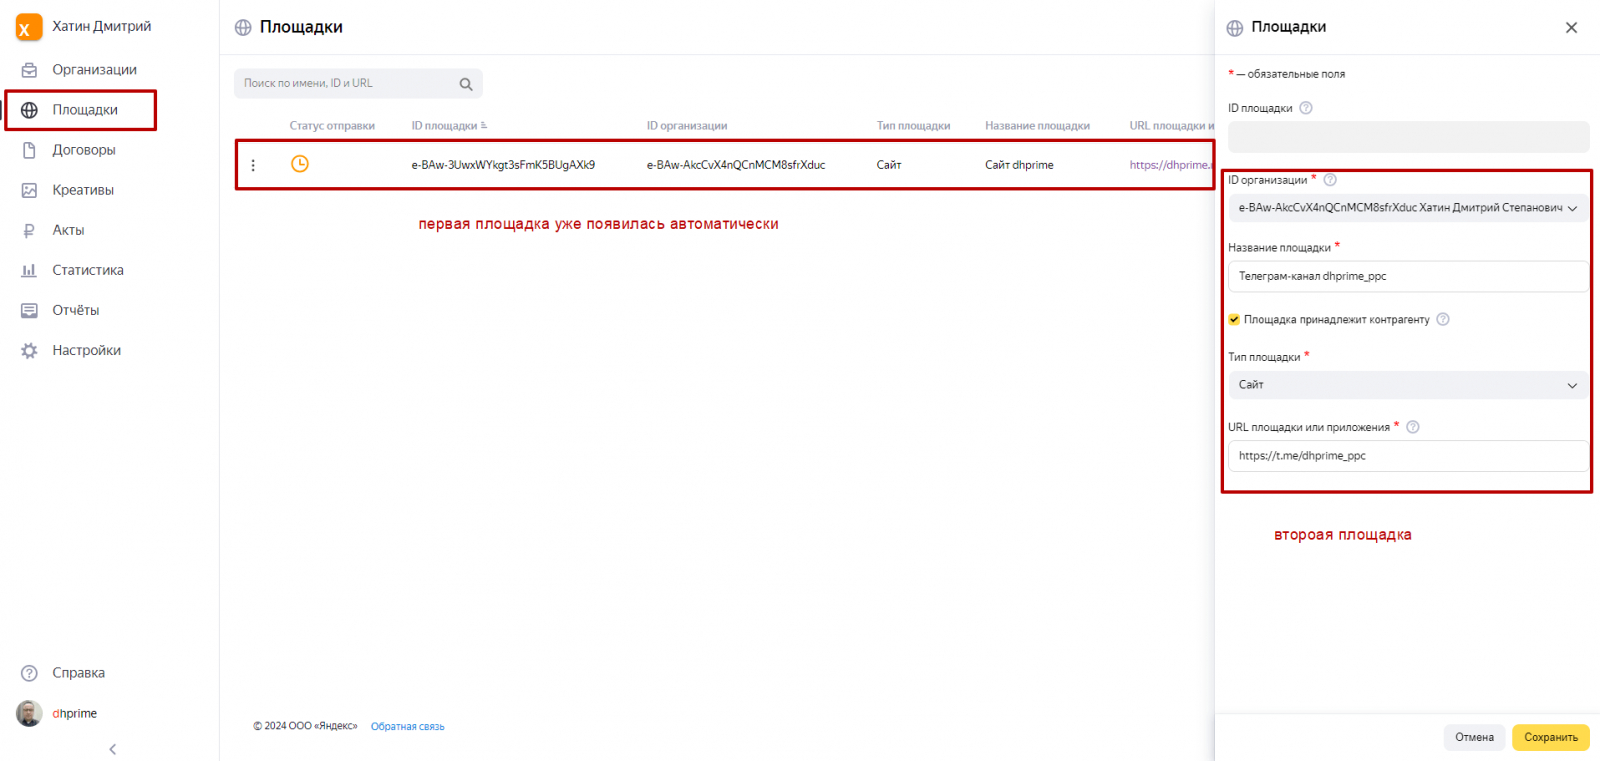
Task: Click the Площадки globe icon in sidebar
Action: pyautogui.click(x=29, y=110)
